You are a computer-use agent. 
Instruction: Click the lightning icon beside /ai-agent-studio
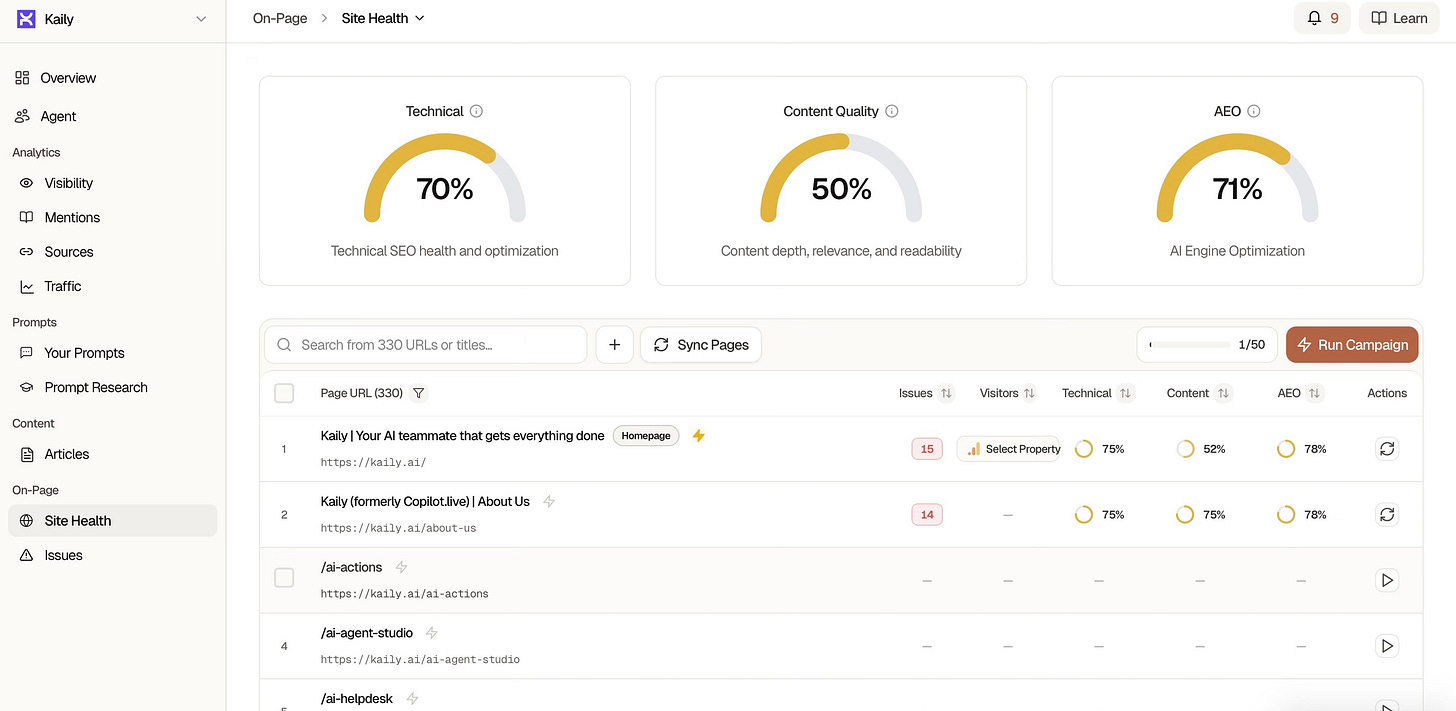(432, 633)
